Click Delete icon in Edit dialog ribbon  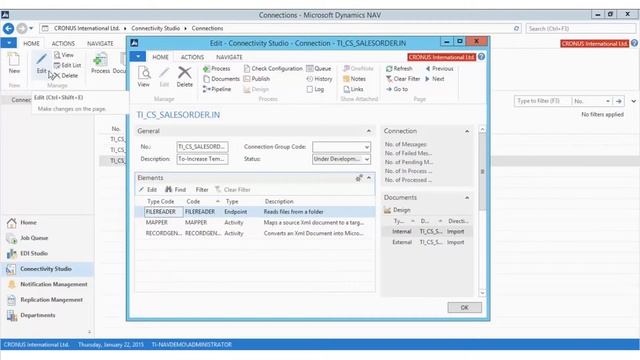pos(184,76)
